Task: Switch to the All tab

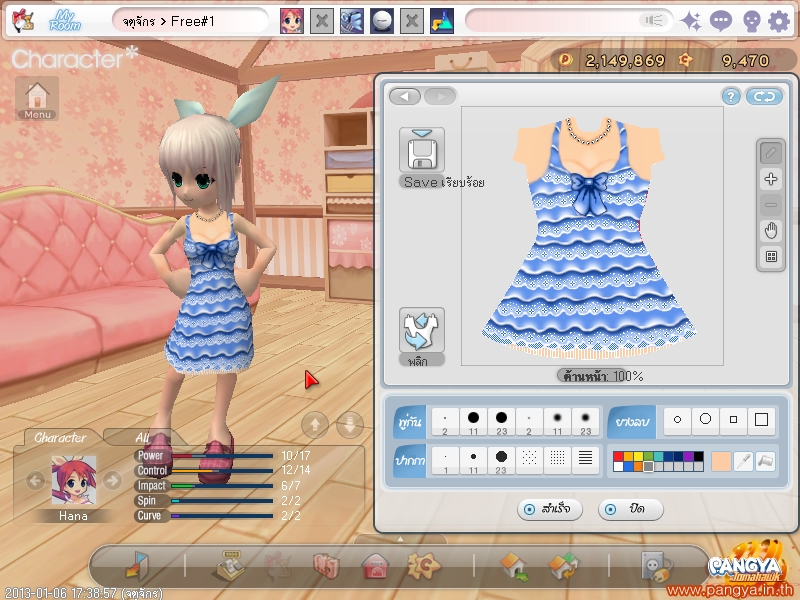Action: click(142, 437)
